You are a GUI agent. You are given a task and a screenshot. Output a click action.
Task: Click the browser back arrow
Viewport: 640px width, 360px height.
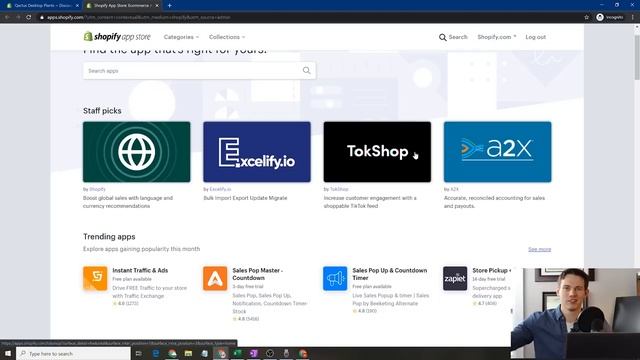(x=7, y=17)
